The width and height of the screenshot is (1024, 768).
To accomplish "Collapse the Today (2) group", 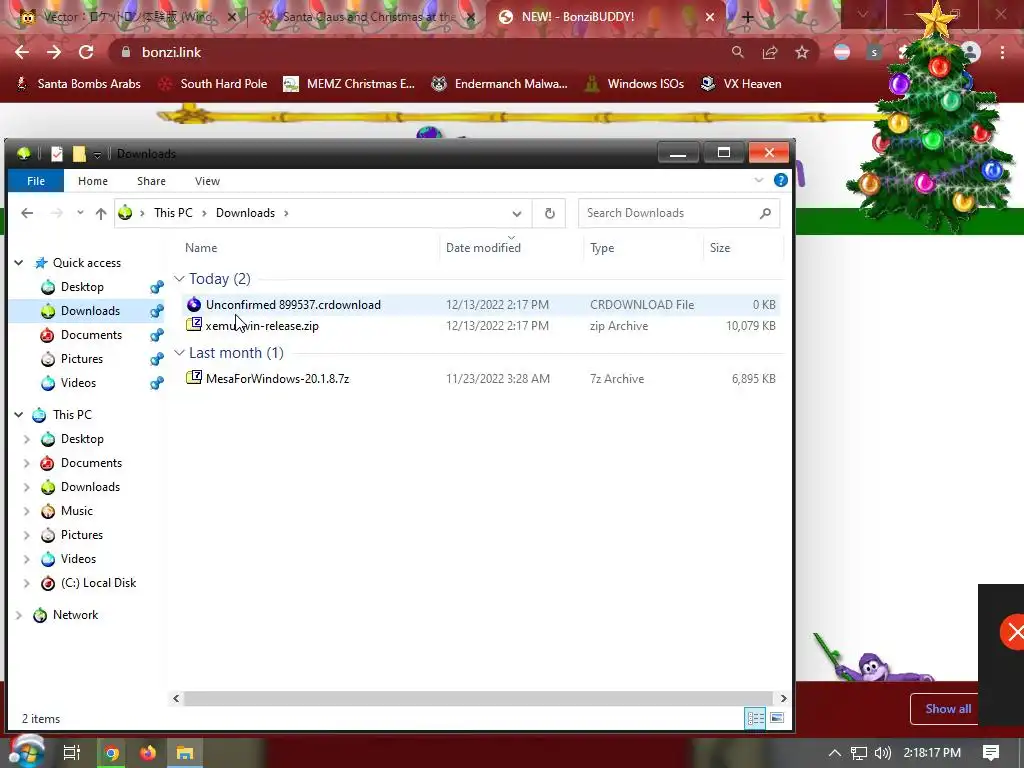I will [179, 279].
